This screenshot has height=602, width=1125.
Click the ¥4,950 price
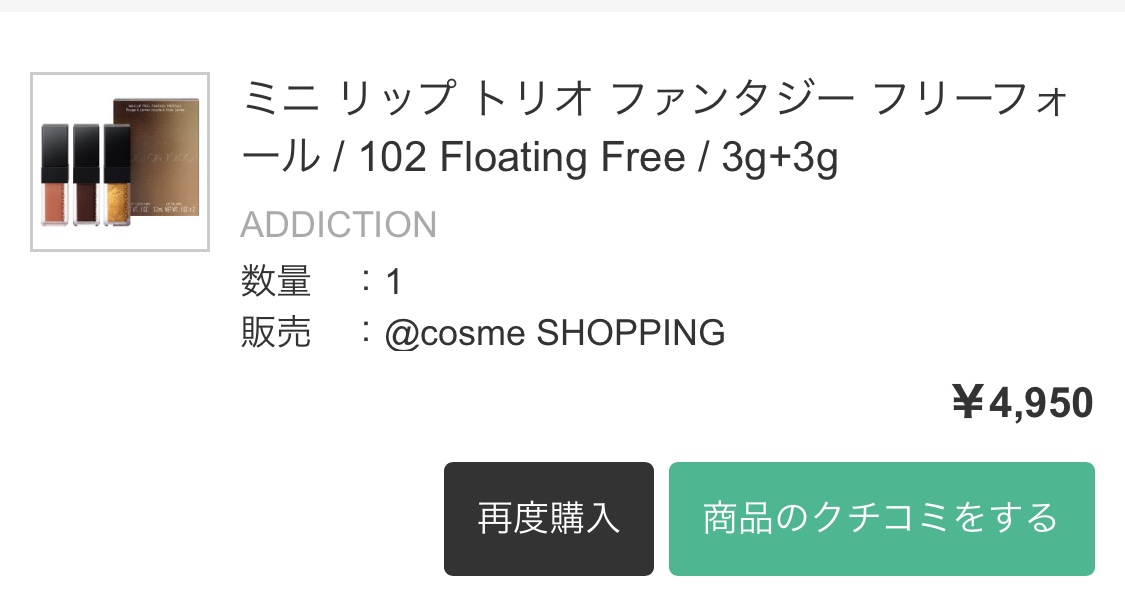[x=1022, y=404]
